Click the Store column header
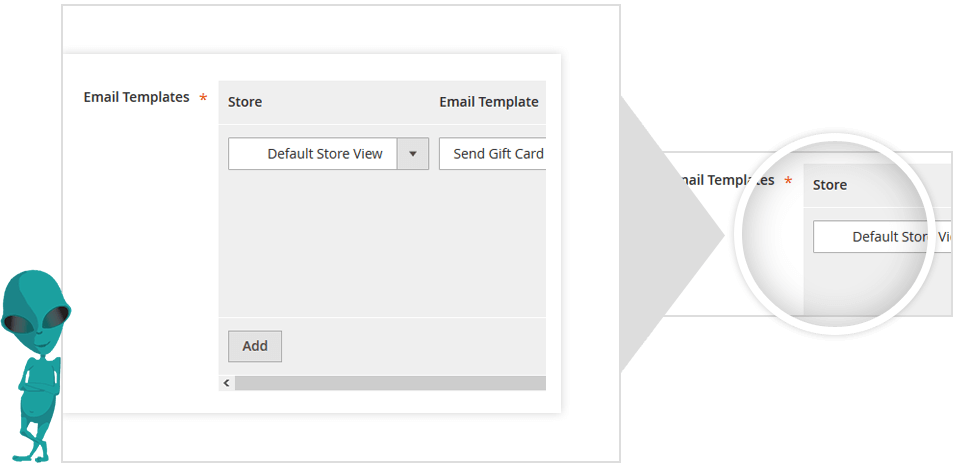 point(245,102)
